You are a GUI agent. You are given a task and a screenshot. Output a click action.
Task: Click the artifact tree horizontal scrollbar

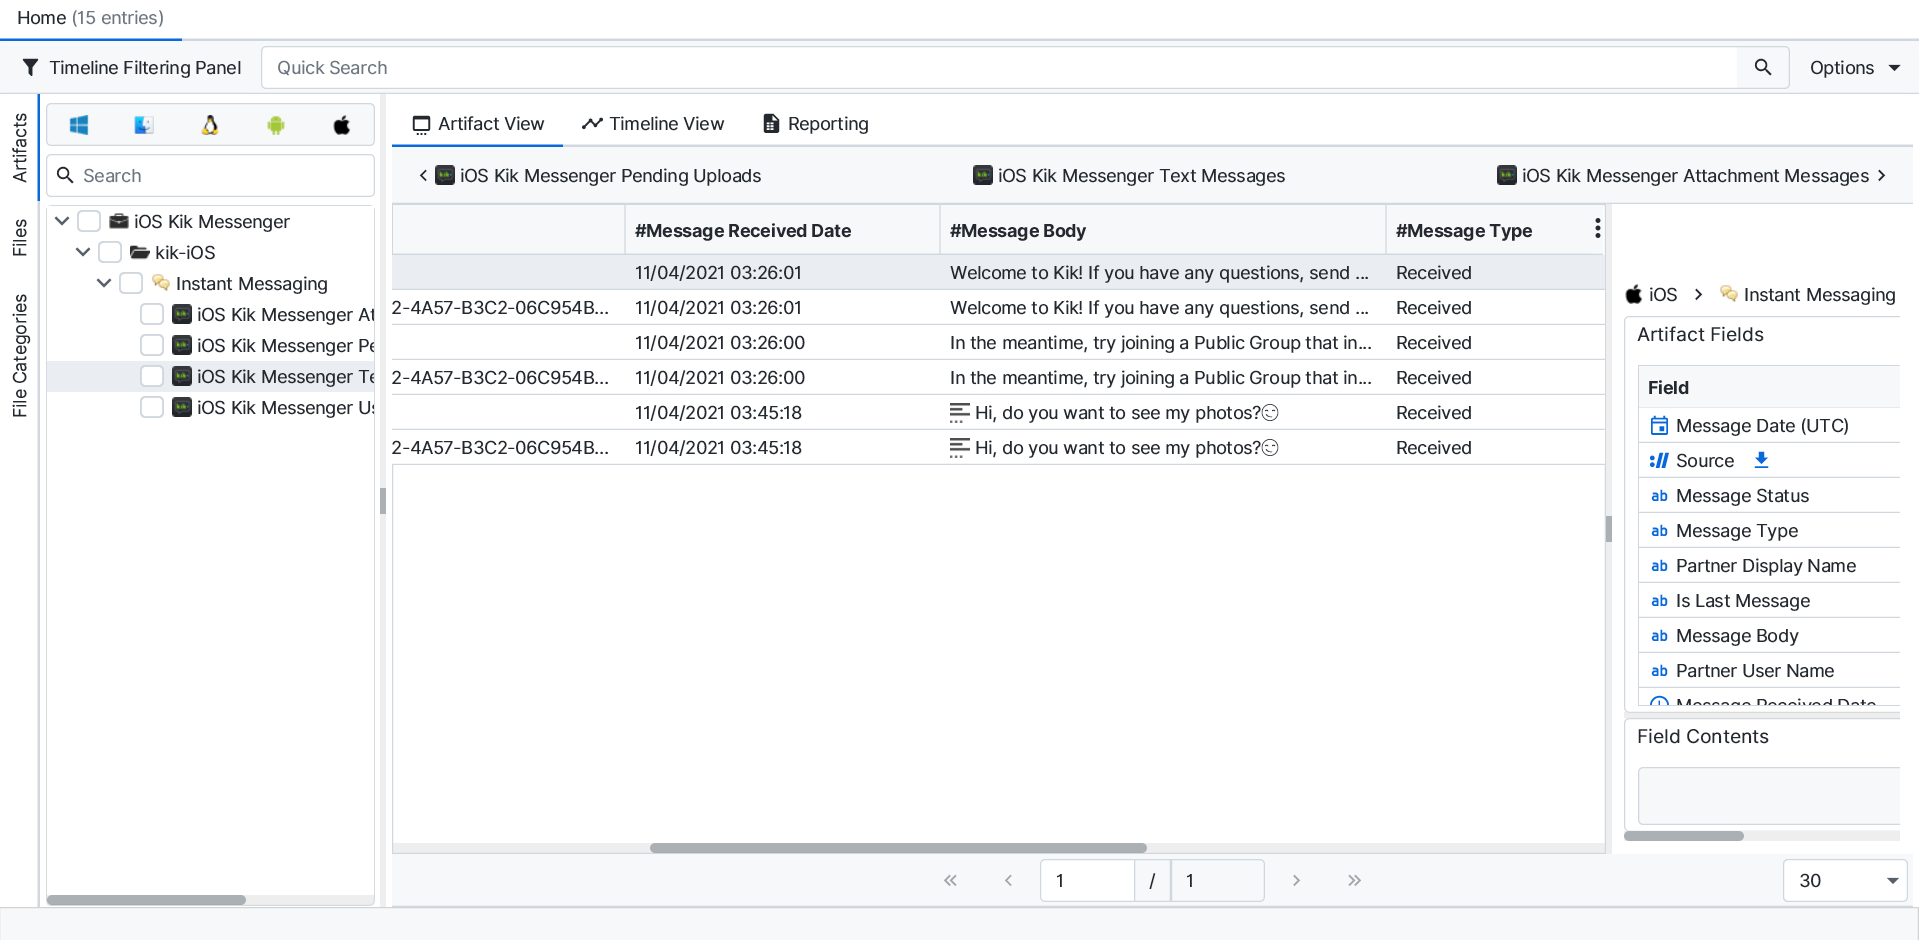146,900
